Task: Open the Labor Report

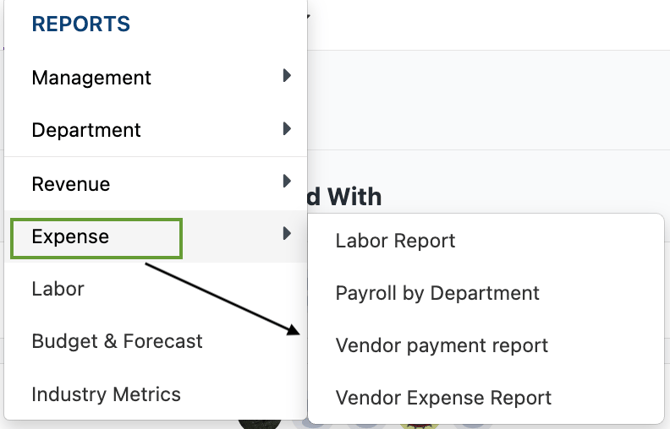Action: 395,241
